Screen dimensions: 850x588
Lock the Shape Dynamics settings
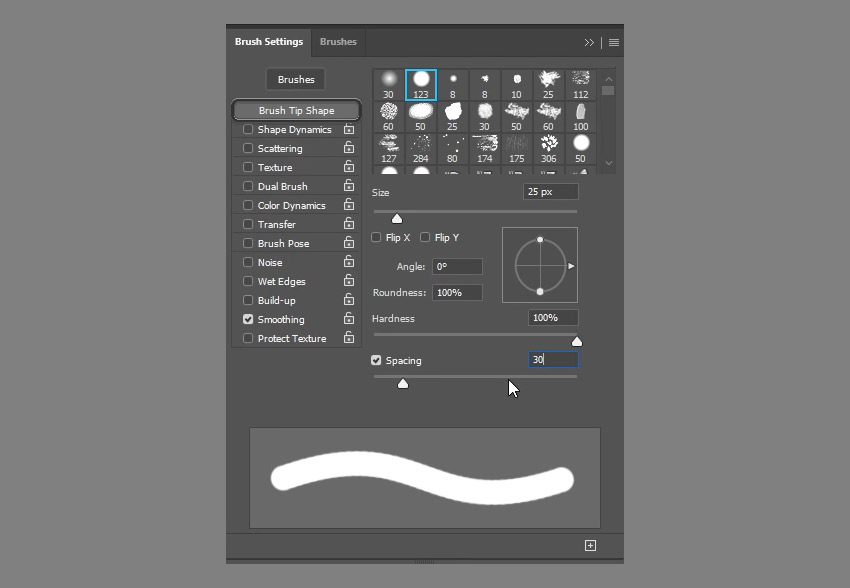tap(348, 129)
